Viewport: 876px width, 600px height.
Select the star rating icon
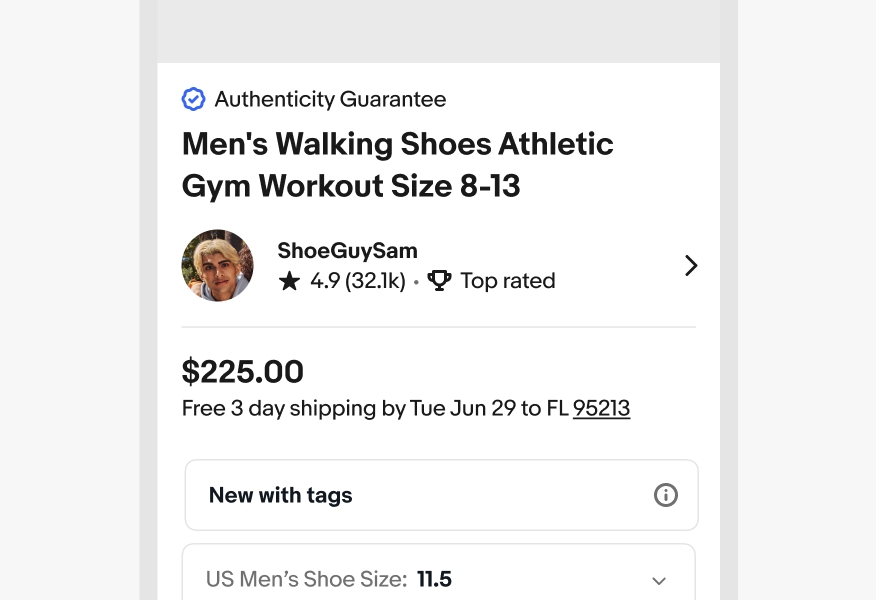point(290,281)
